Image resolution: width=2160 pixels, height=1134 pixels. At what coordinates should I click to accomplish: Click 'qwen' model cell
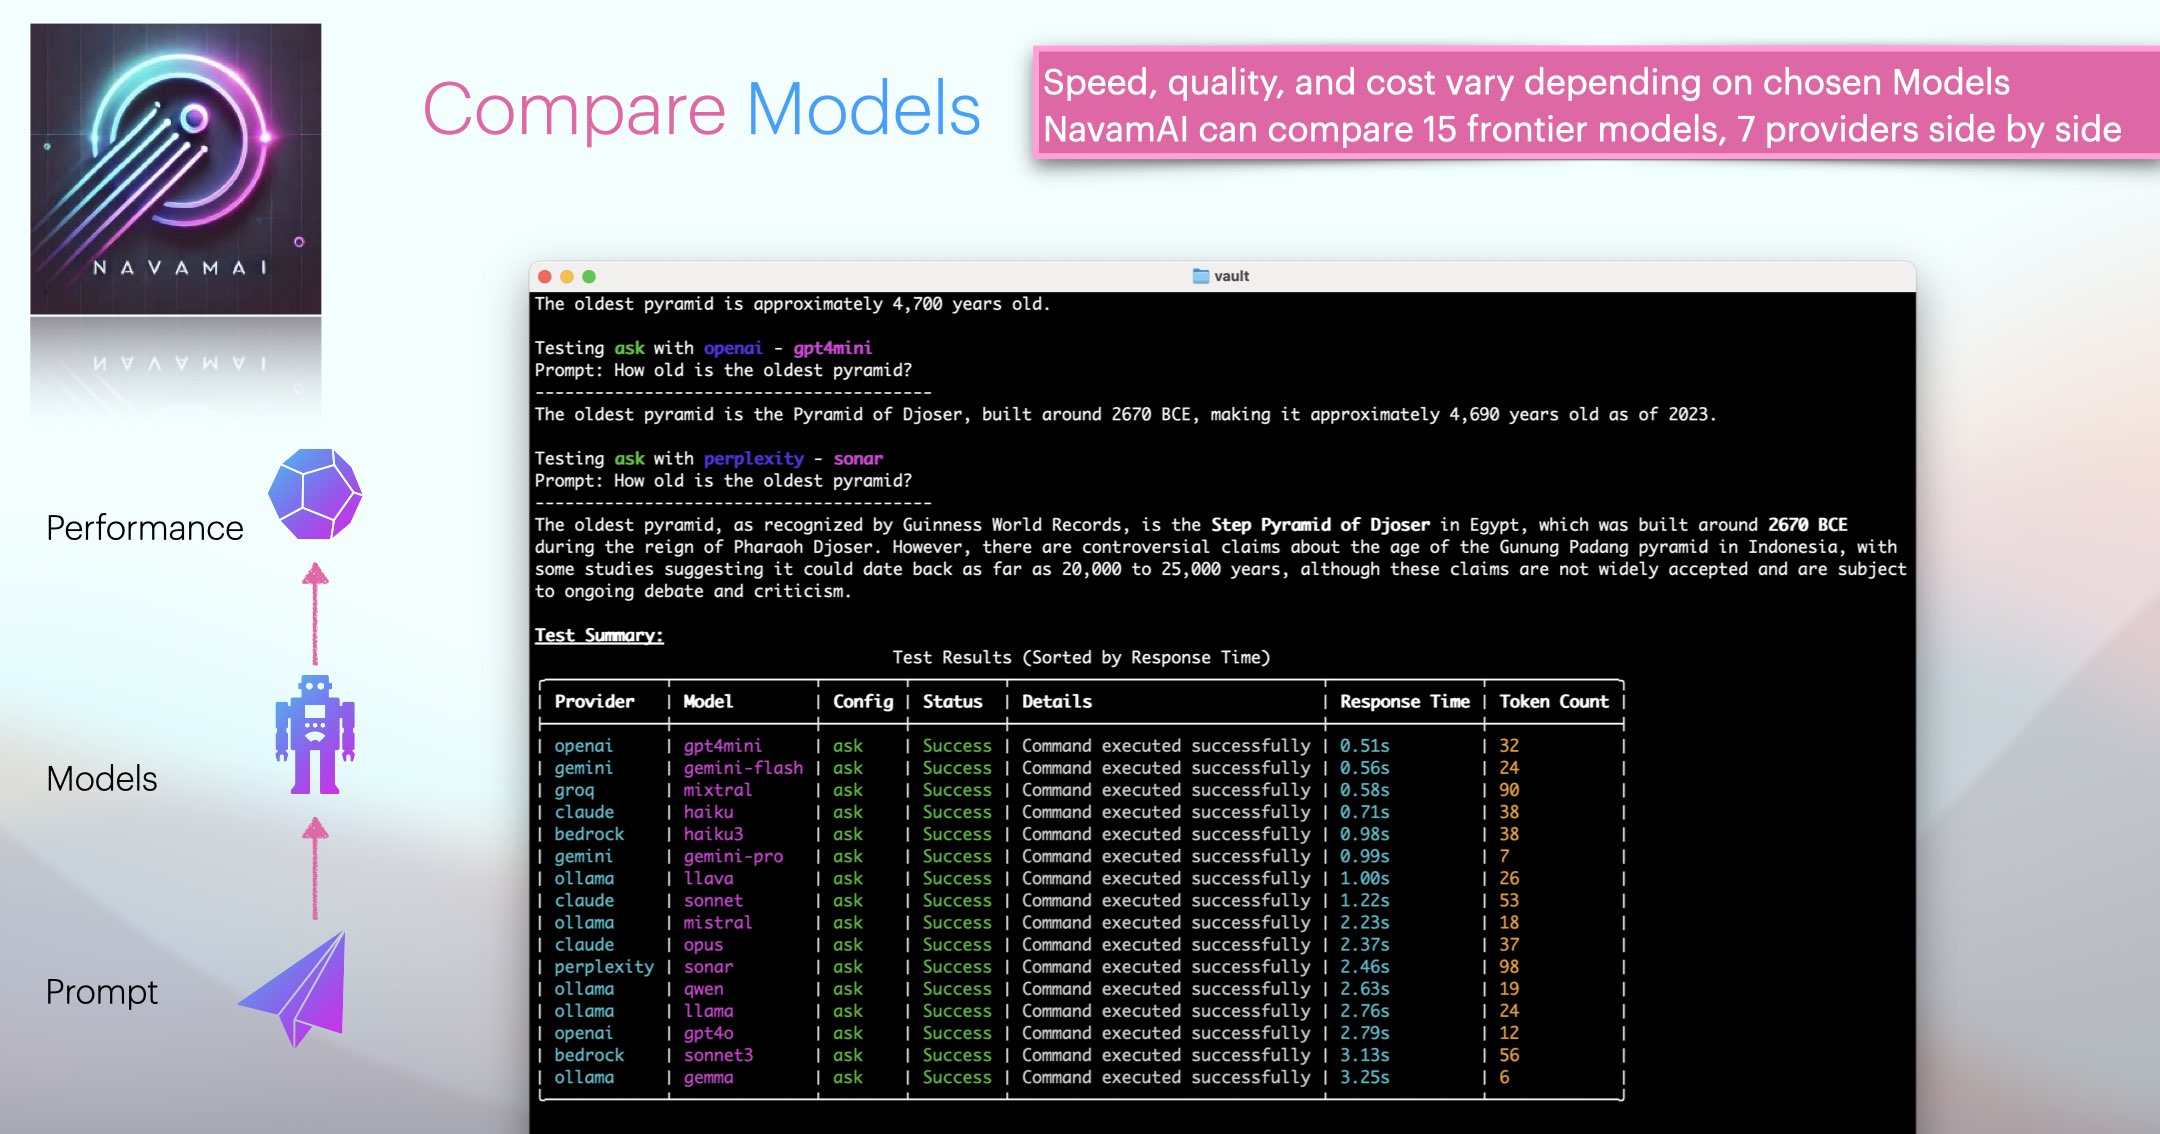pos(703,989)
